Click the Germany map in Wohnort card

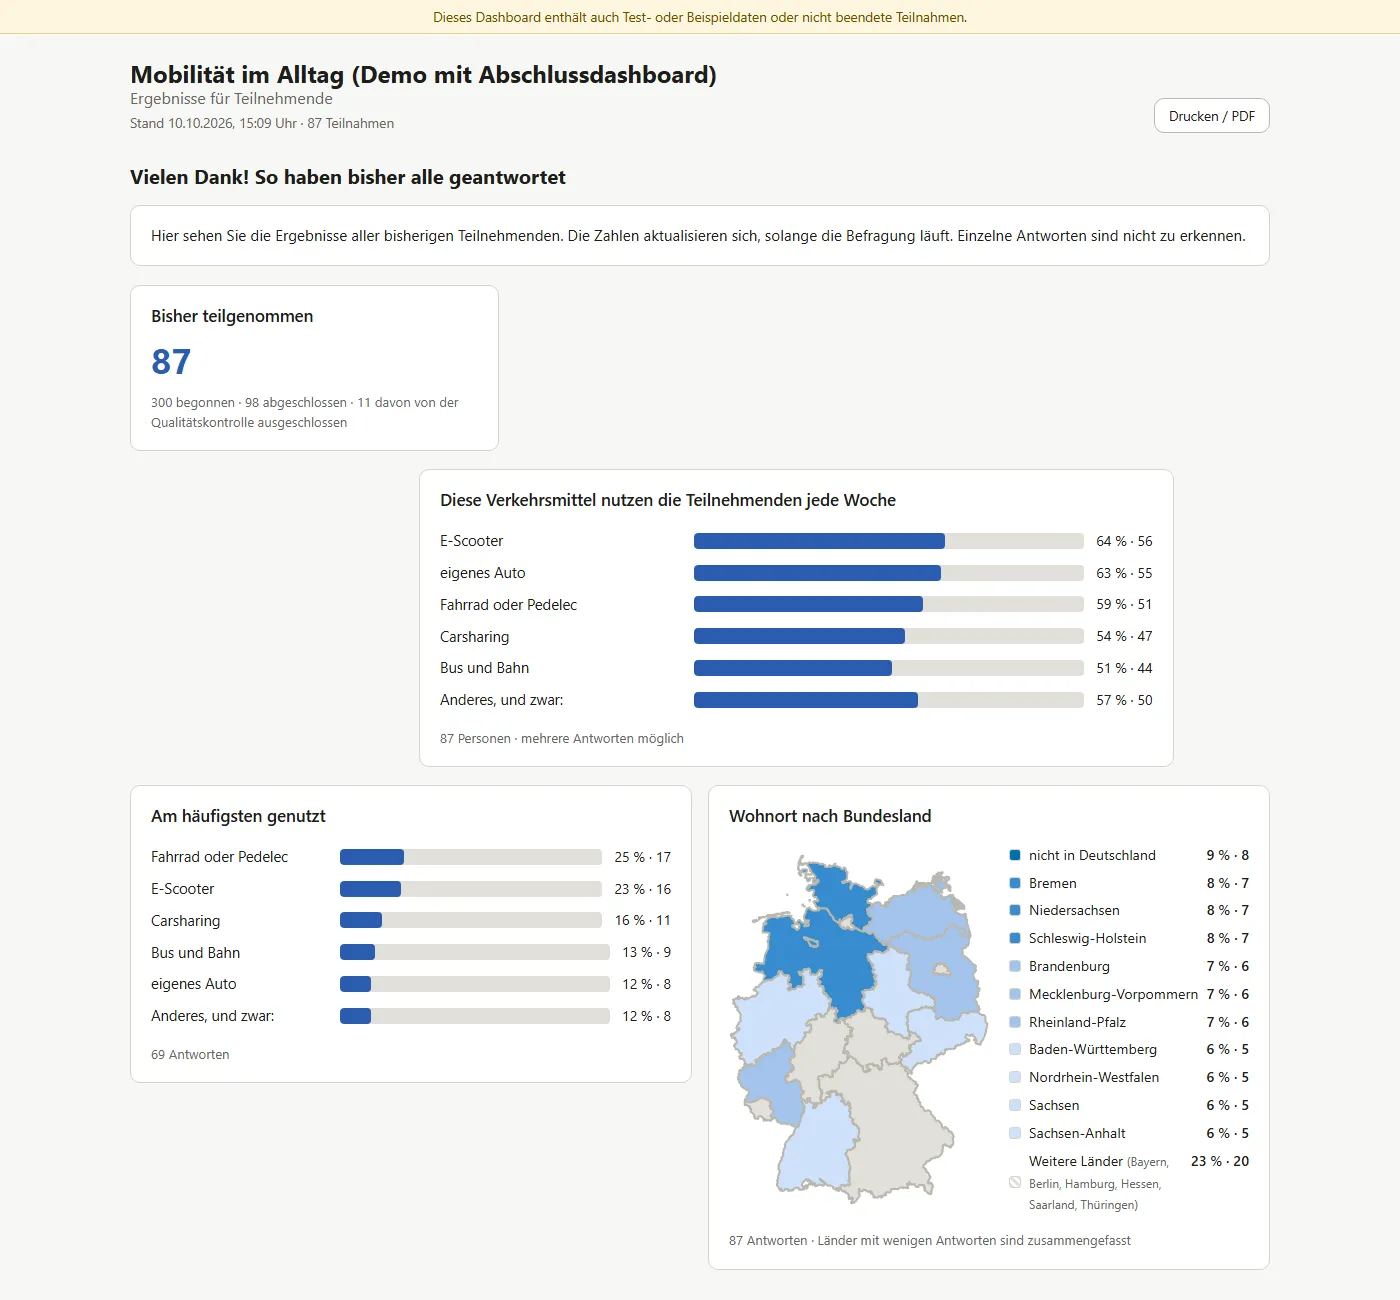pyautogui.click(x=860, y=1028)
